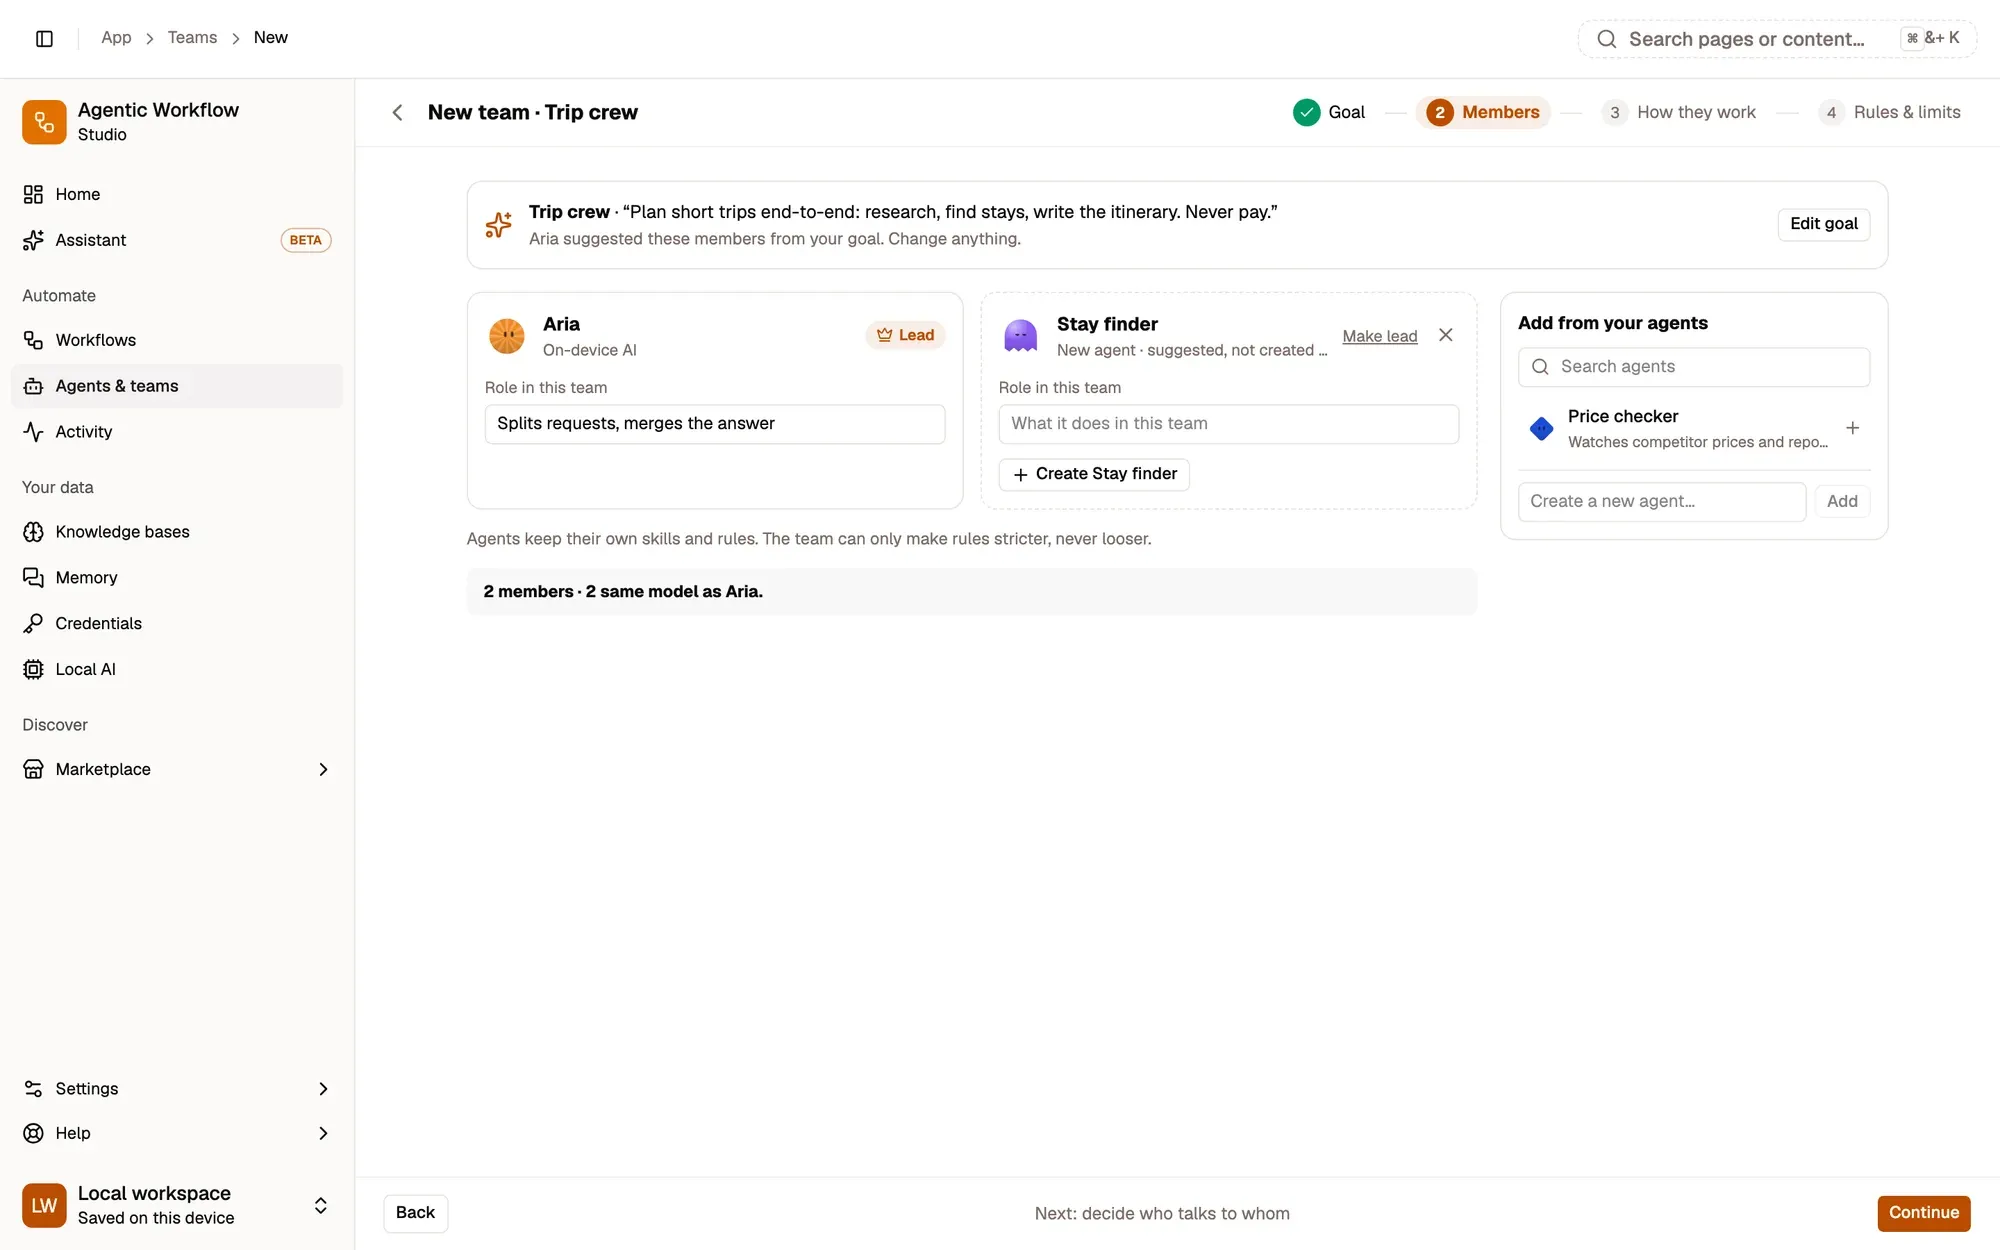Open Home from the sidebar
Viewport: 2000px width, 1250px height.
177,194
